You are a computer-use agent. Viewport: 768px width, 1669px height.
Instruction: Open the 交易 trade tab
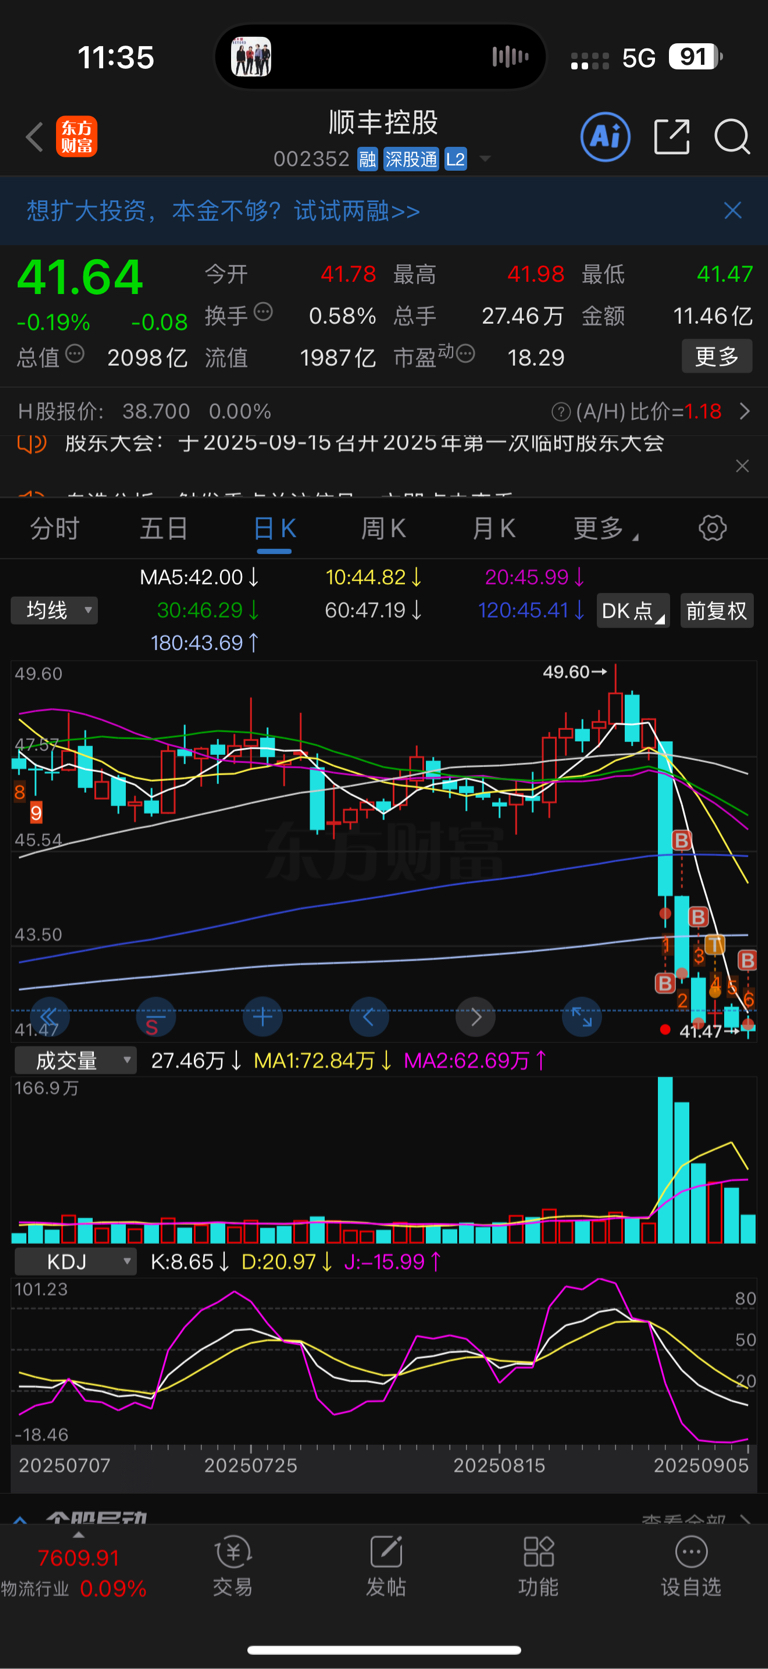coord(232,1566)
